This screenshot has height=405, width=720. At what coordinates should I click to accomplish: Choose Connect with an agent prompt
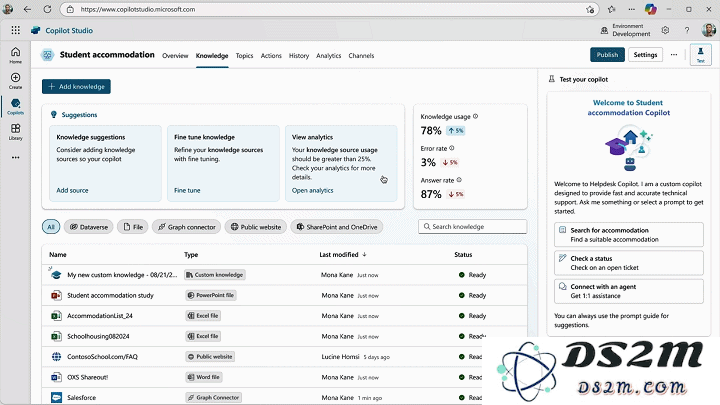(x=629, y=291)
